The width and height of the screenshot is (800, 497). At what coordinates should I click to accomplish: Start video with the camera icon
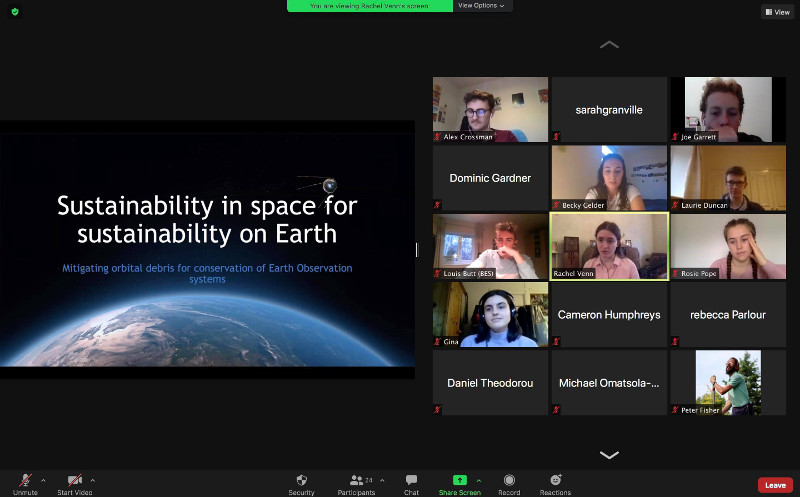(74, 481)
